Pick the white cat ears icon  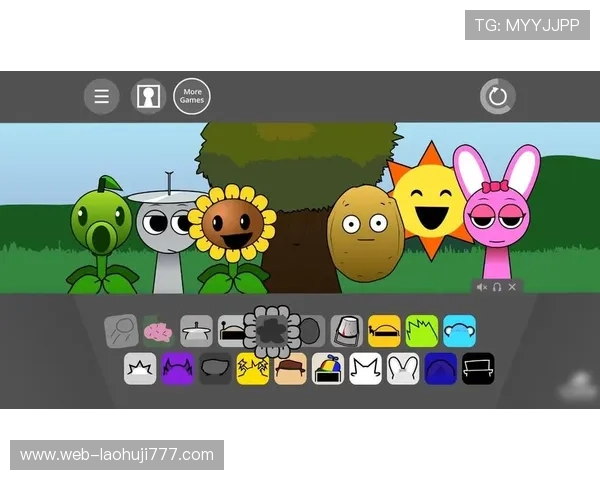(365, 369)
